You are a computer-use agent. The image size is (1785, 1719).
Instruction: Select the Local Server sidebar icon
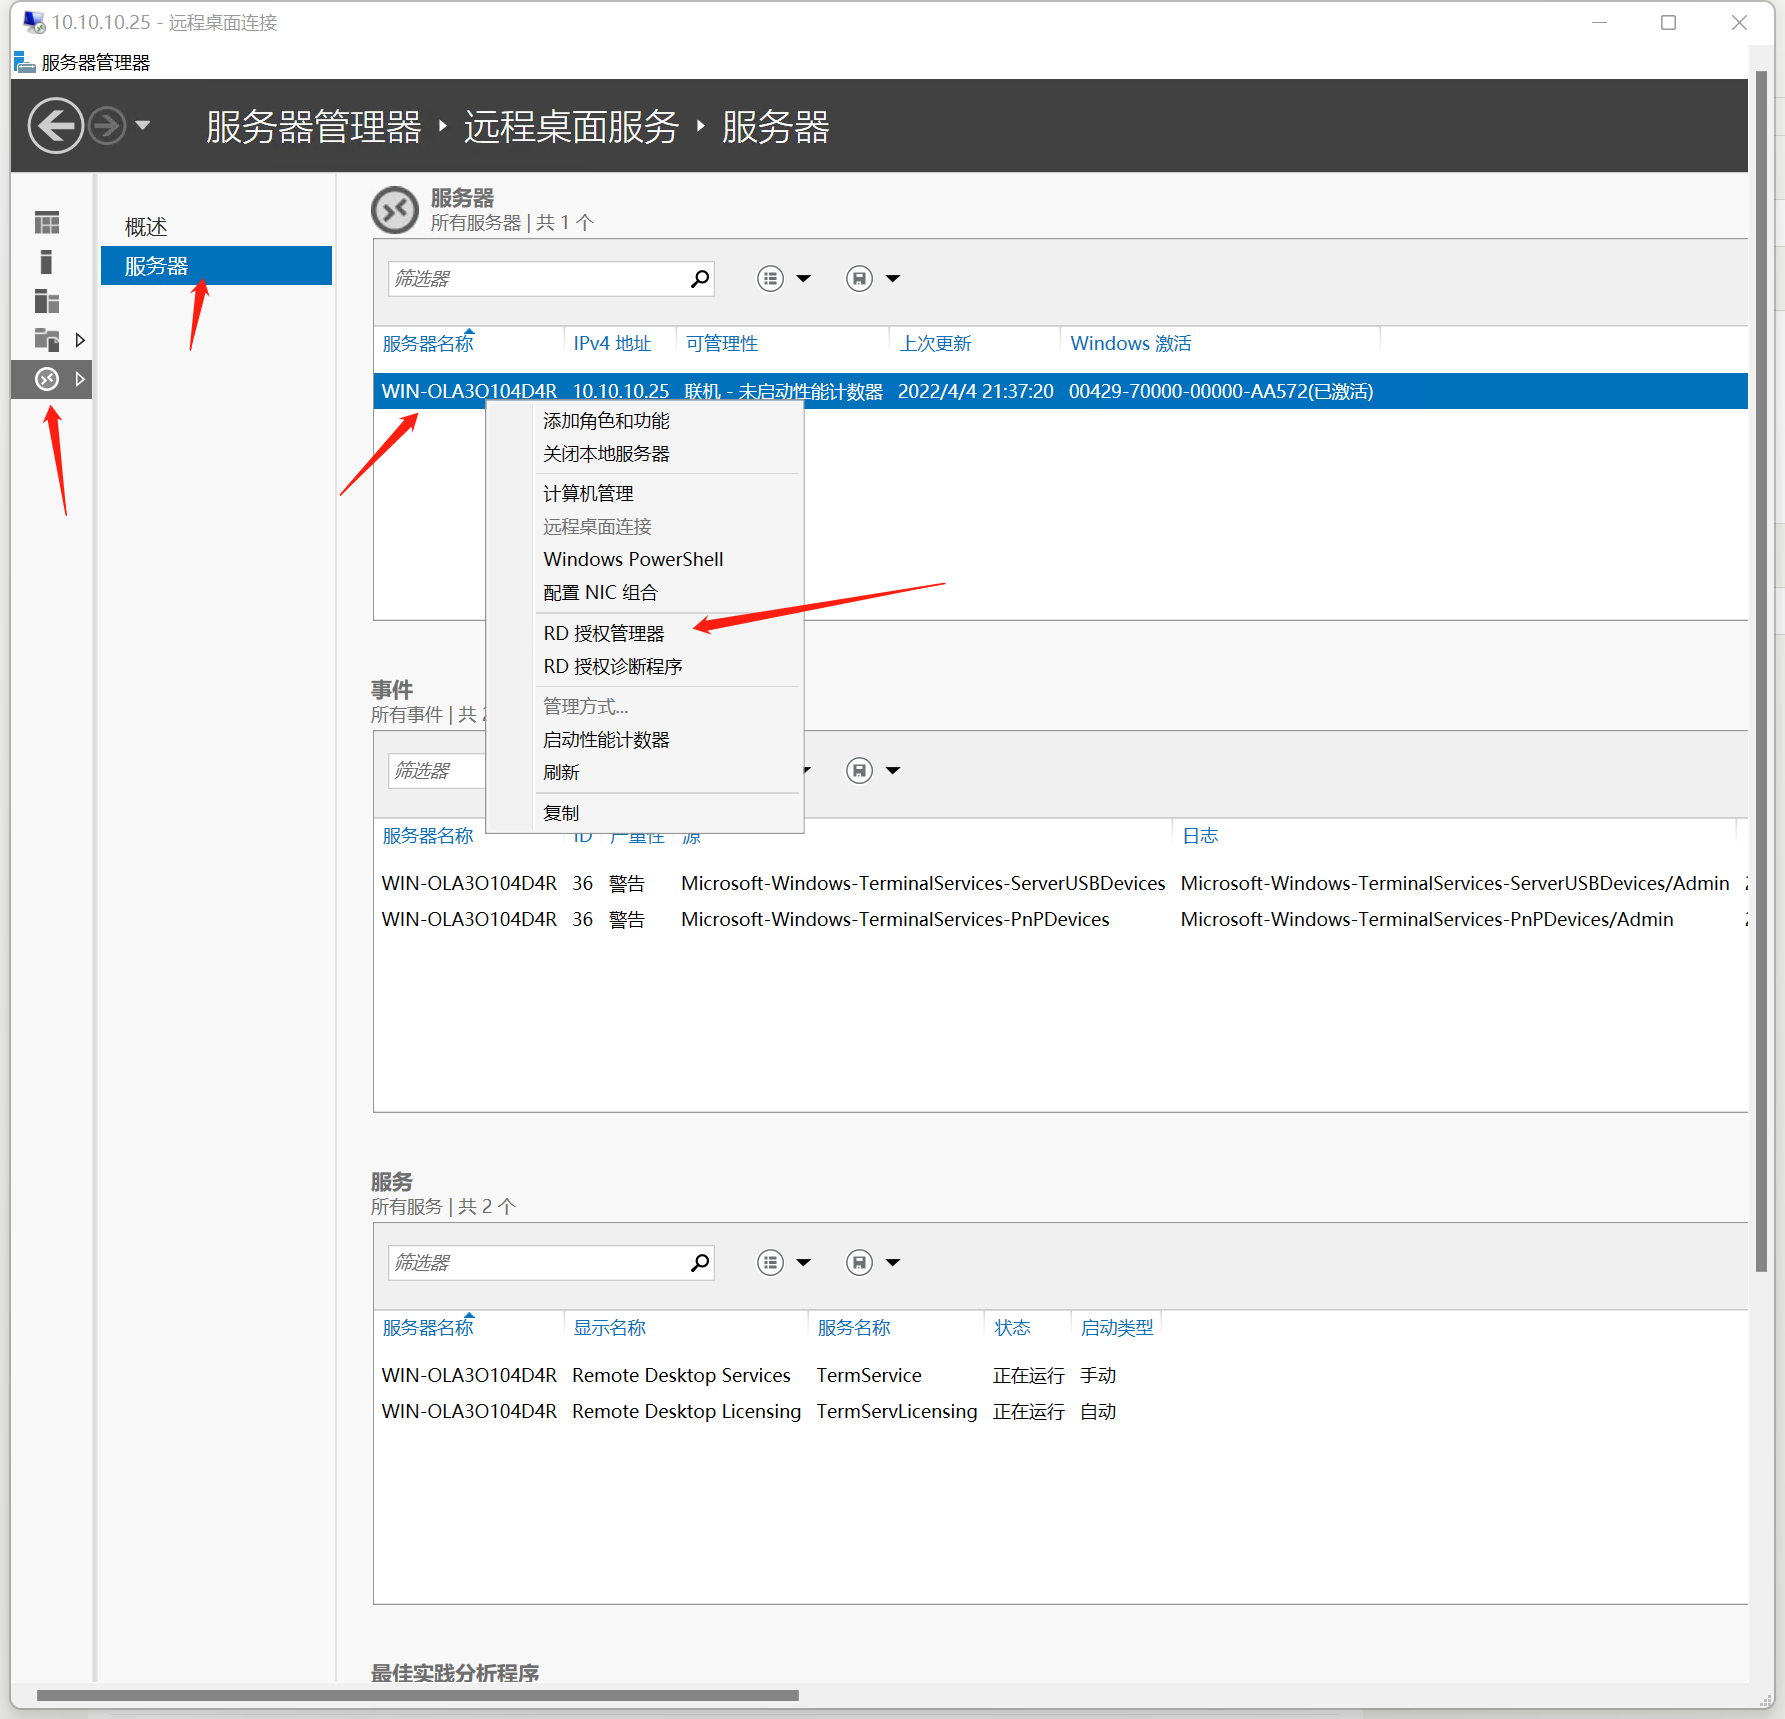click(47, 262)
